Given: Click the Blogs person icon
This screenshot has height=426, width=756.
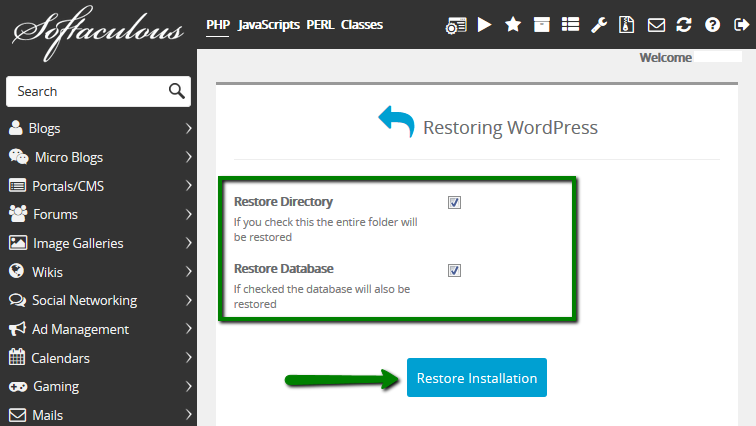Looking at the screenshot, I should coord(15,128).
